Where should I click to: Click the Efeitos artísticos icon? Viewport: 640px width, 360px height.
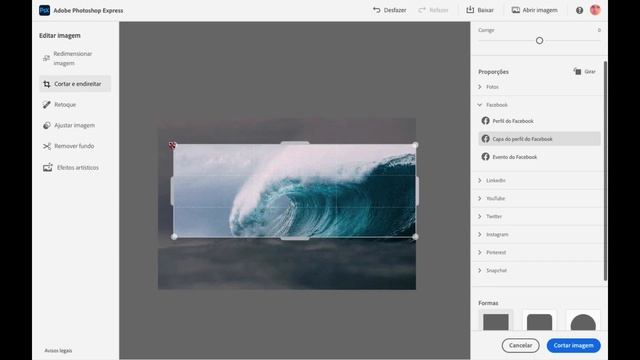click(48, 167)
